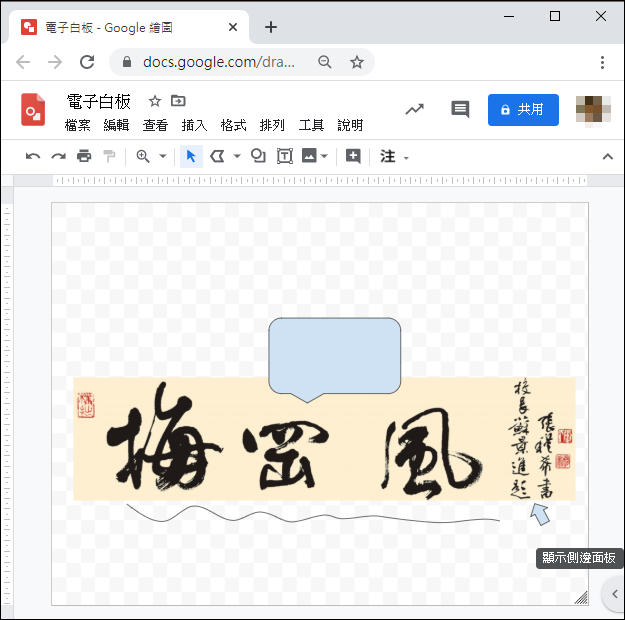
Task: Open the 格式 menu
Action: click(234, 125)
